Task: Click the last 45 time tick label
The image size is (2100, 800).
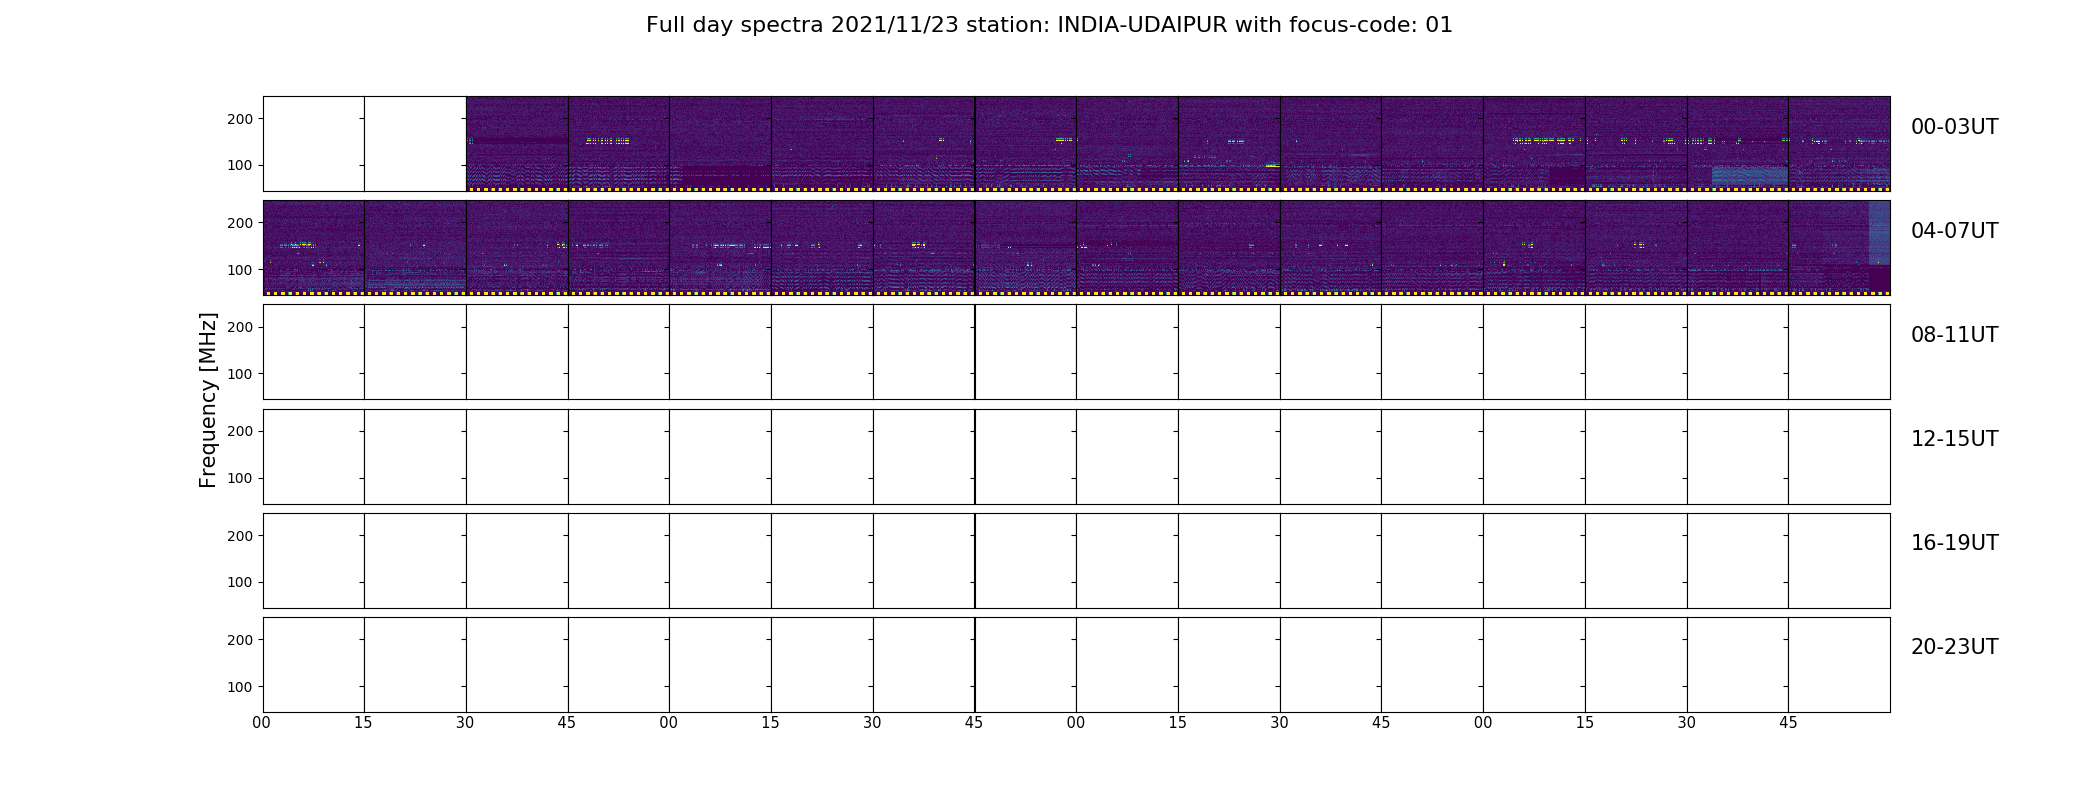Action: click(1788, 723)
